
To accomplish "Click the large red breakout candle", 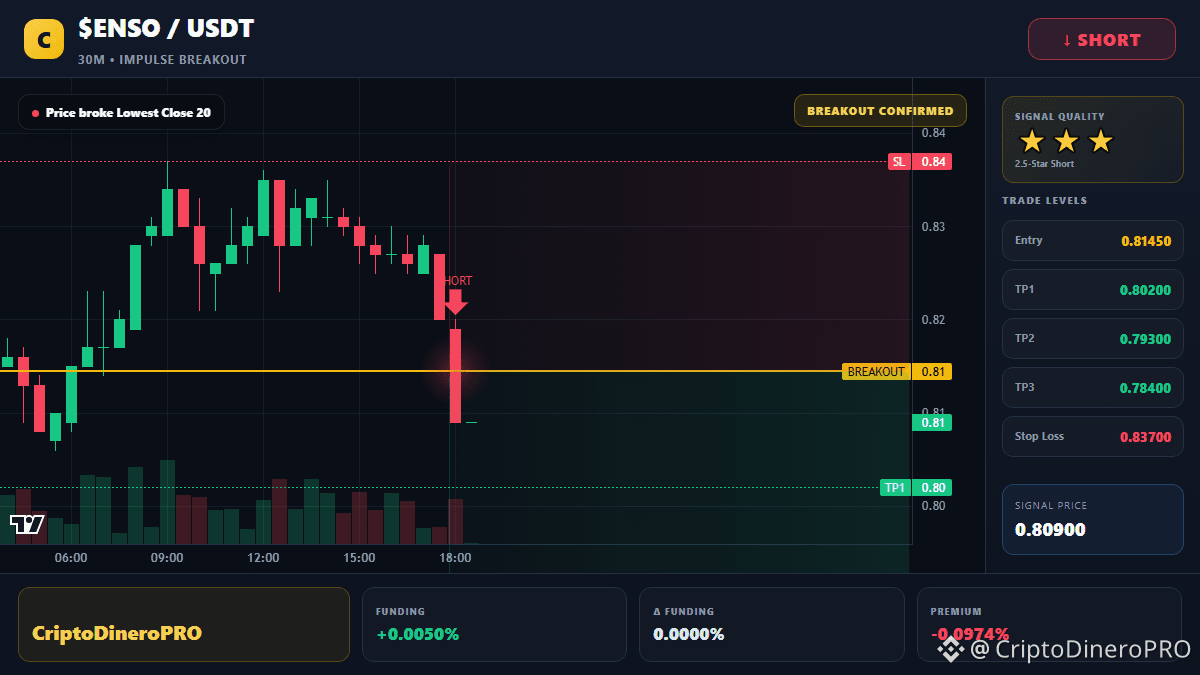I will click(455, 376).
